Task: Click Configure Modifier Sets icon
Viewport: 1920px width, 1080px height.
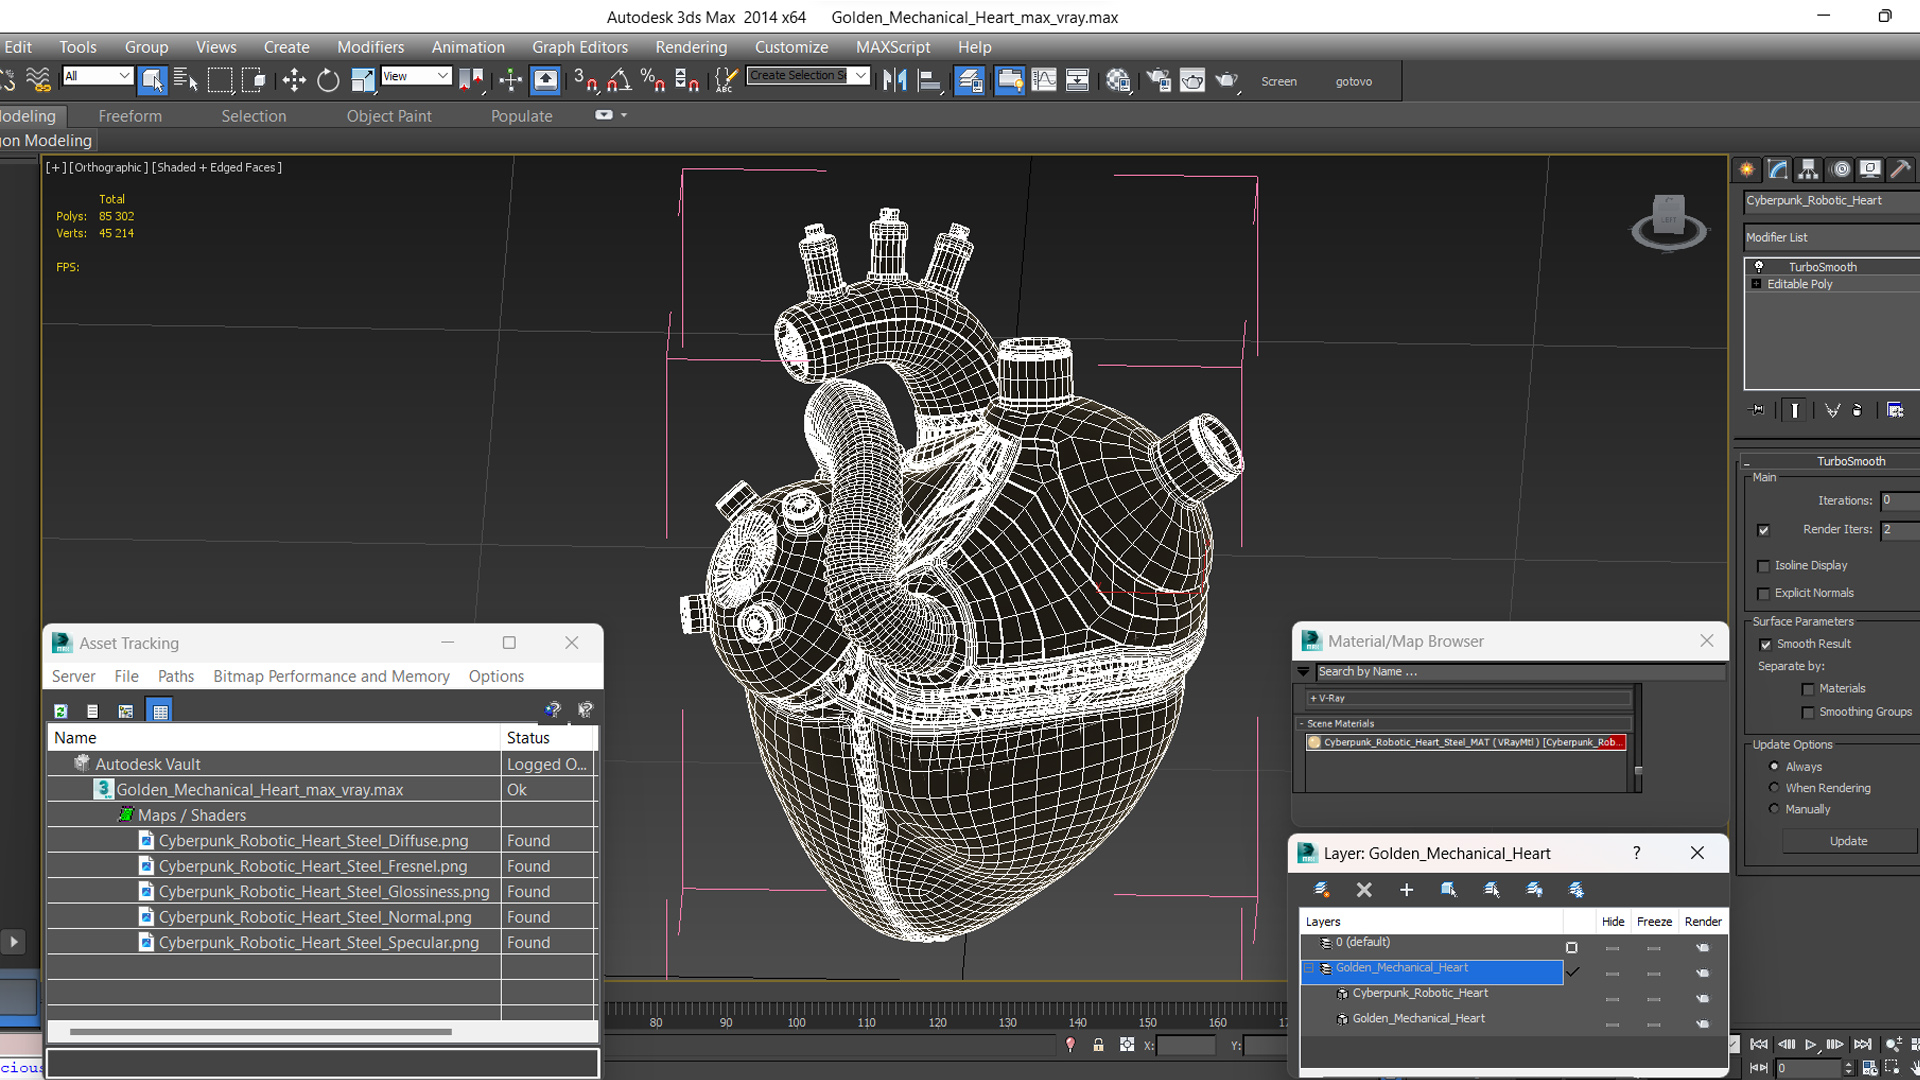Action: (1895, 410)
